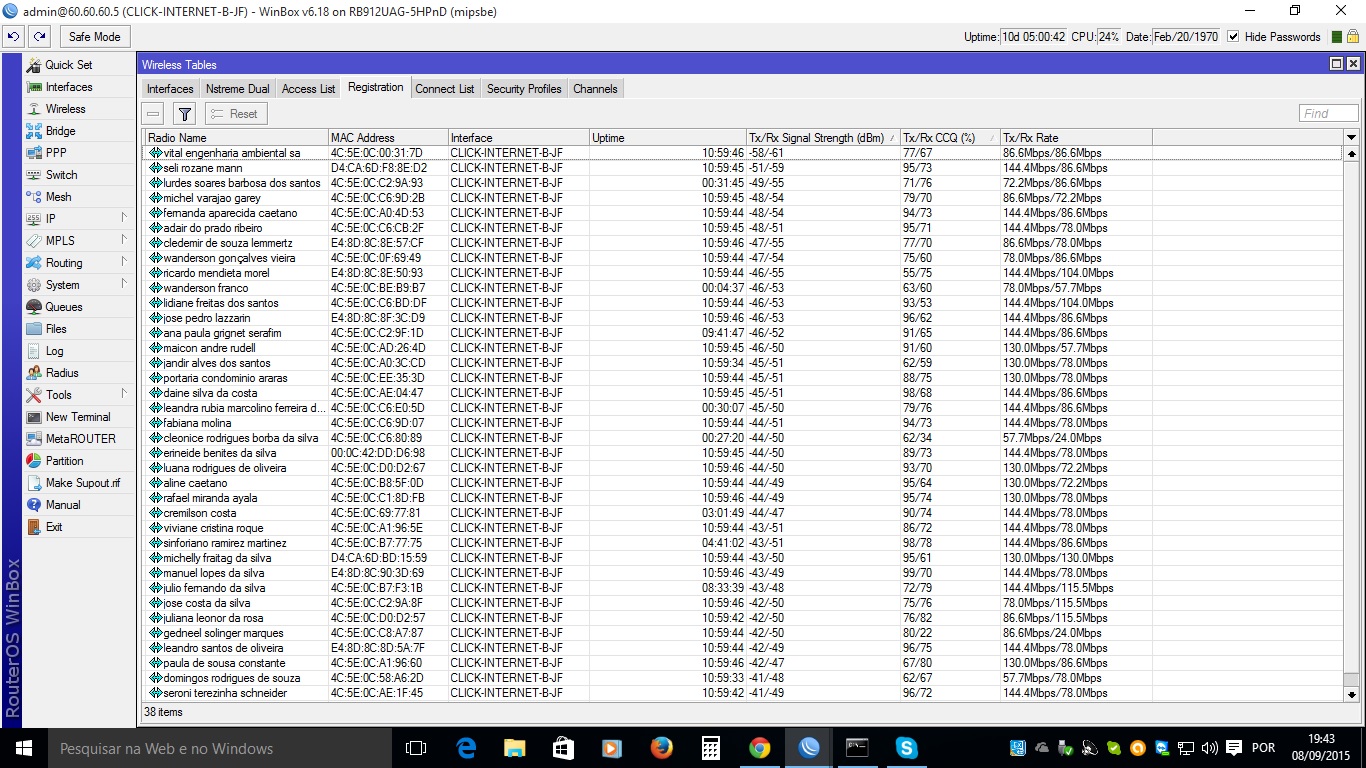The image size is (1366, 768).
Task: Select the seli rozane mann row
Action: (743, 168)
